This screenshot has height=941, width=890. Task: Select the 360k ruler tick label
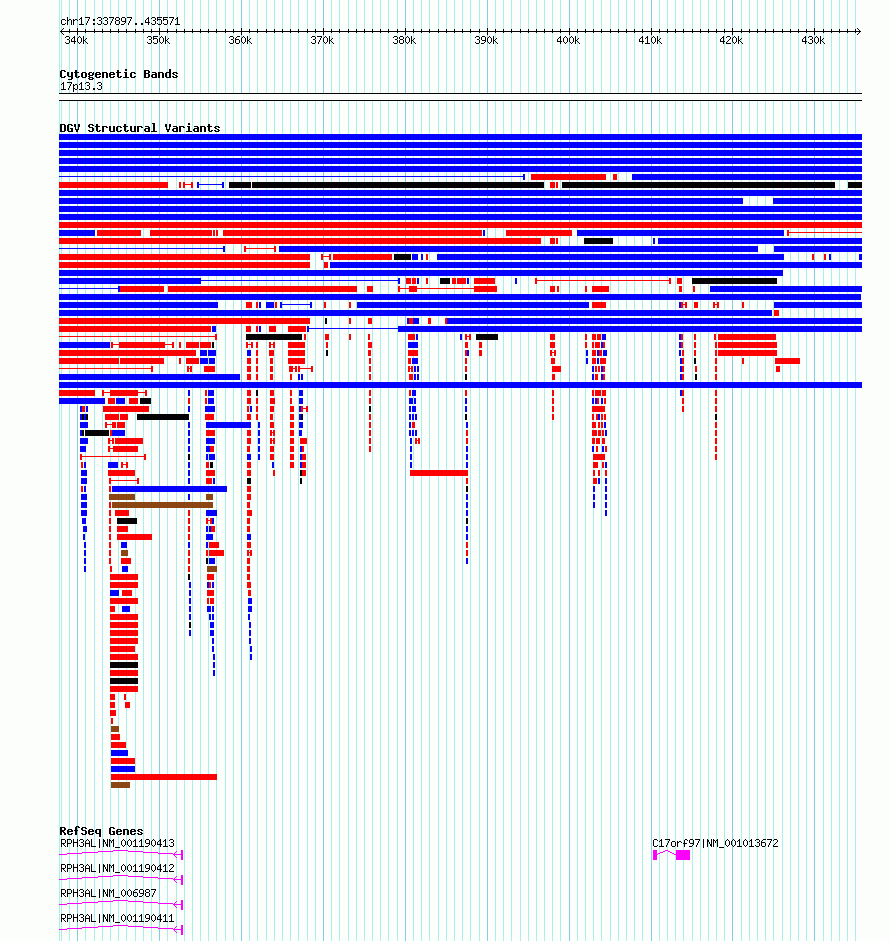(240, 40)
